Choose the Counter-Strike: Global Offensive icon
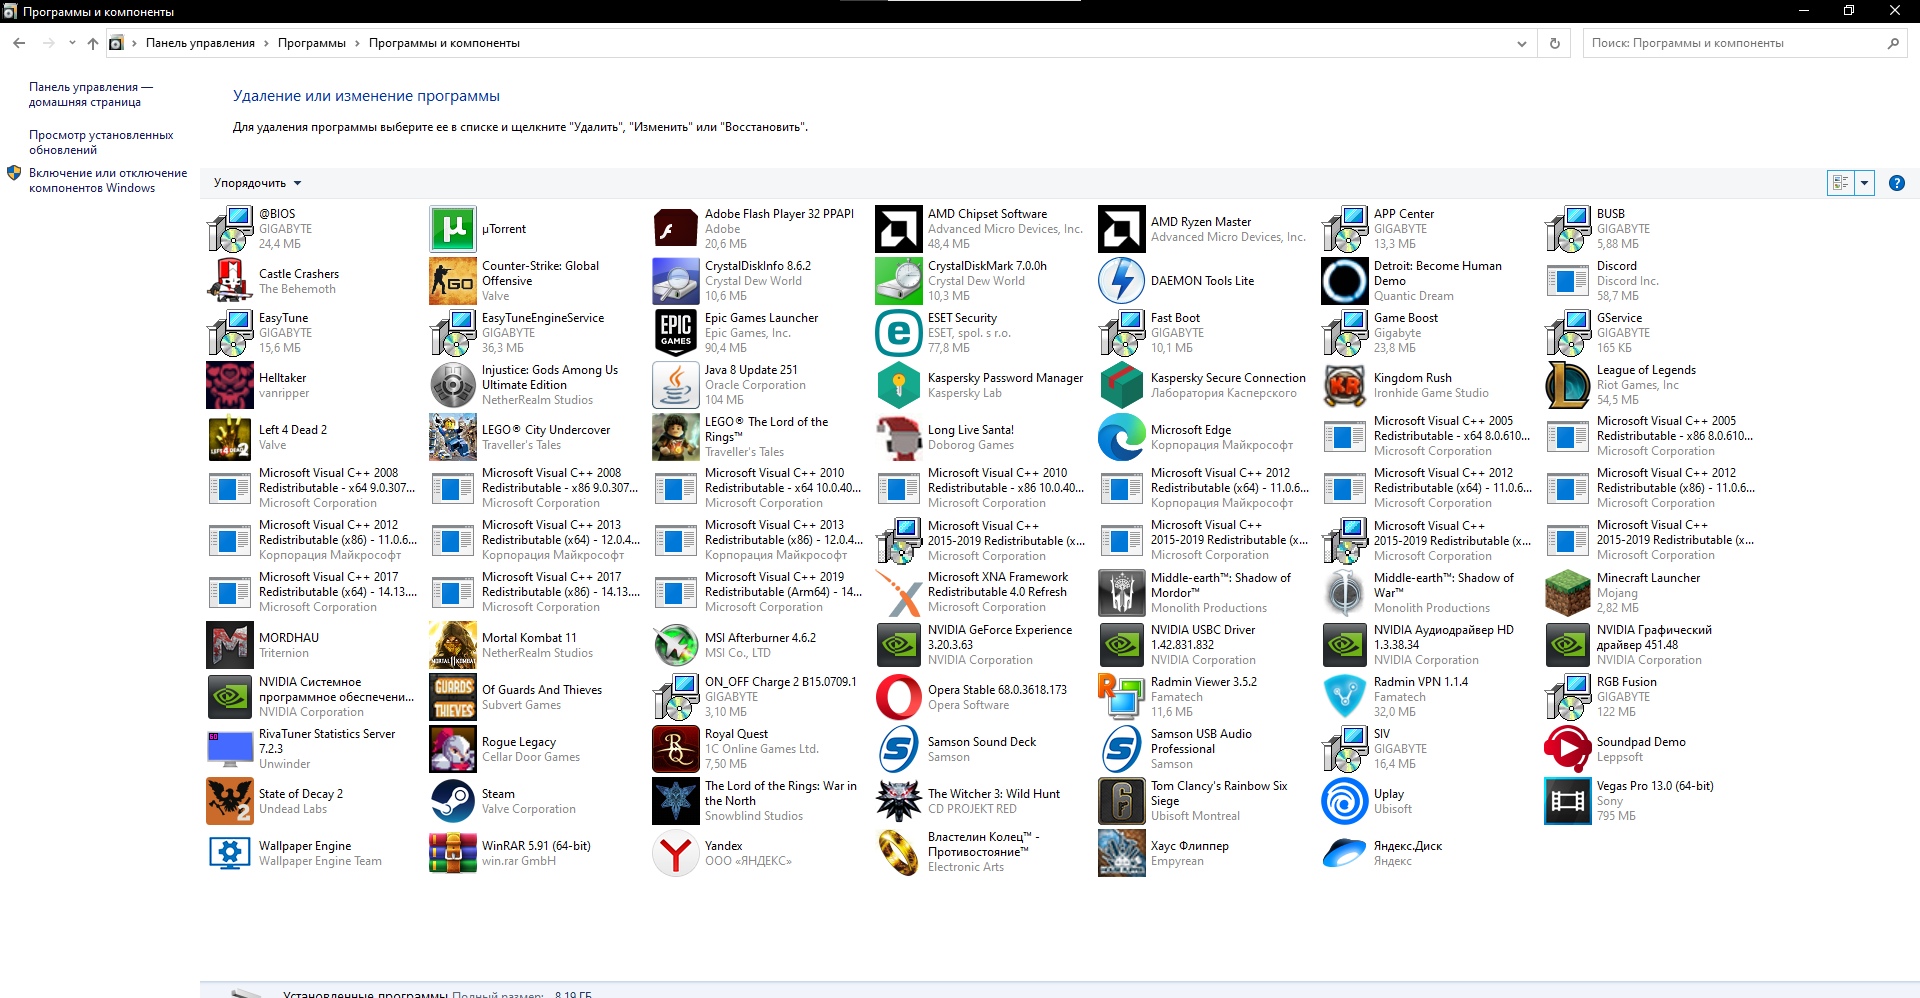Image resolution: width=1920 pixels, height=998 pixels. [x=453, y=281]
